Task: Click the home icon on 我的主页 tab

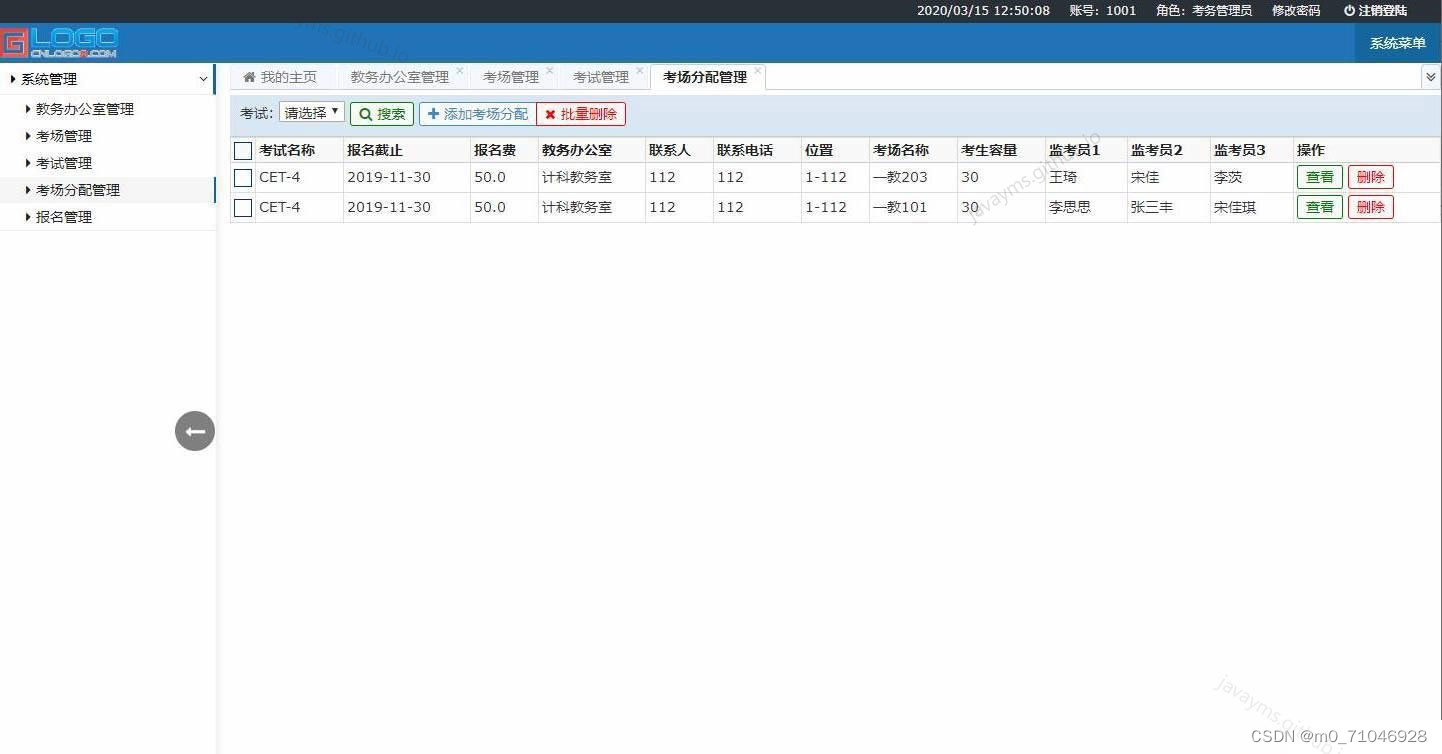Action: 249,77
